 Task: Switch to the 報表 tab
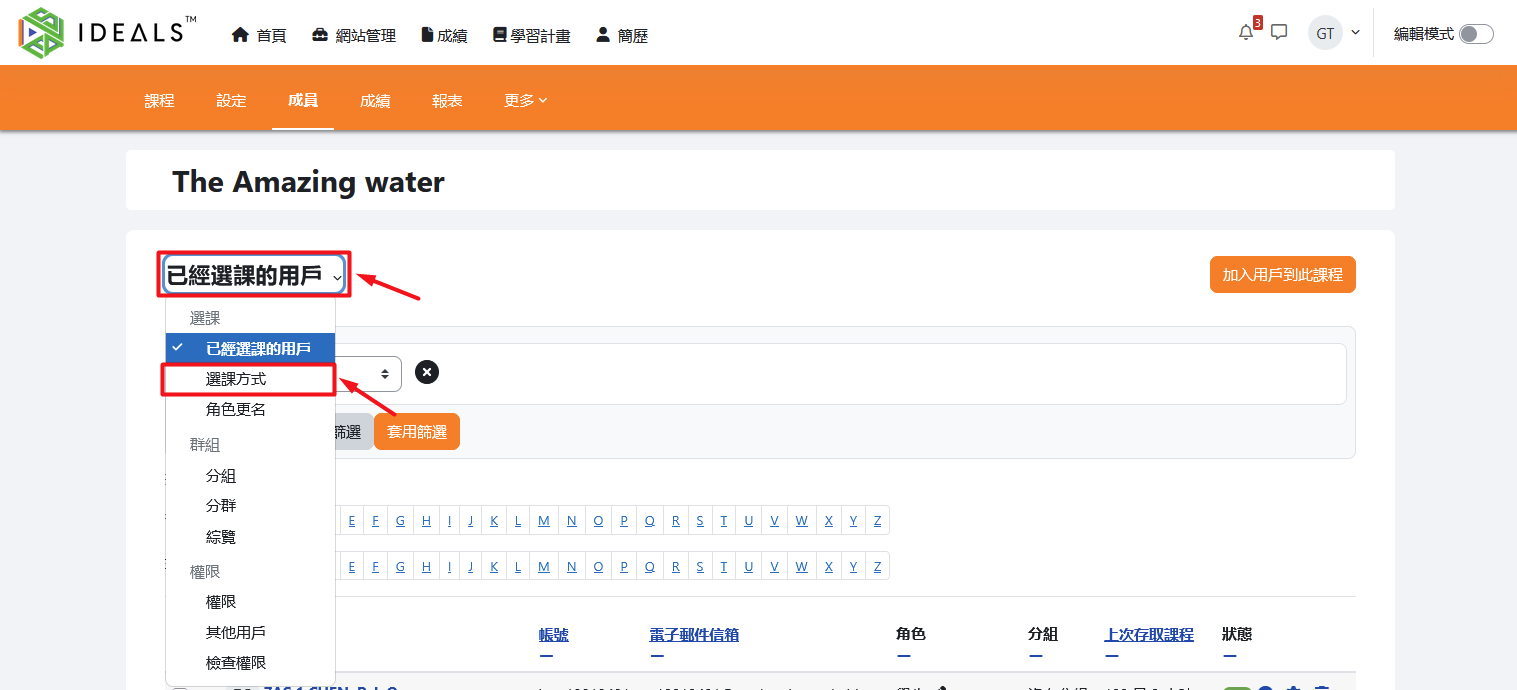[447, 100]
